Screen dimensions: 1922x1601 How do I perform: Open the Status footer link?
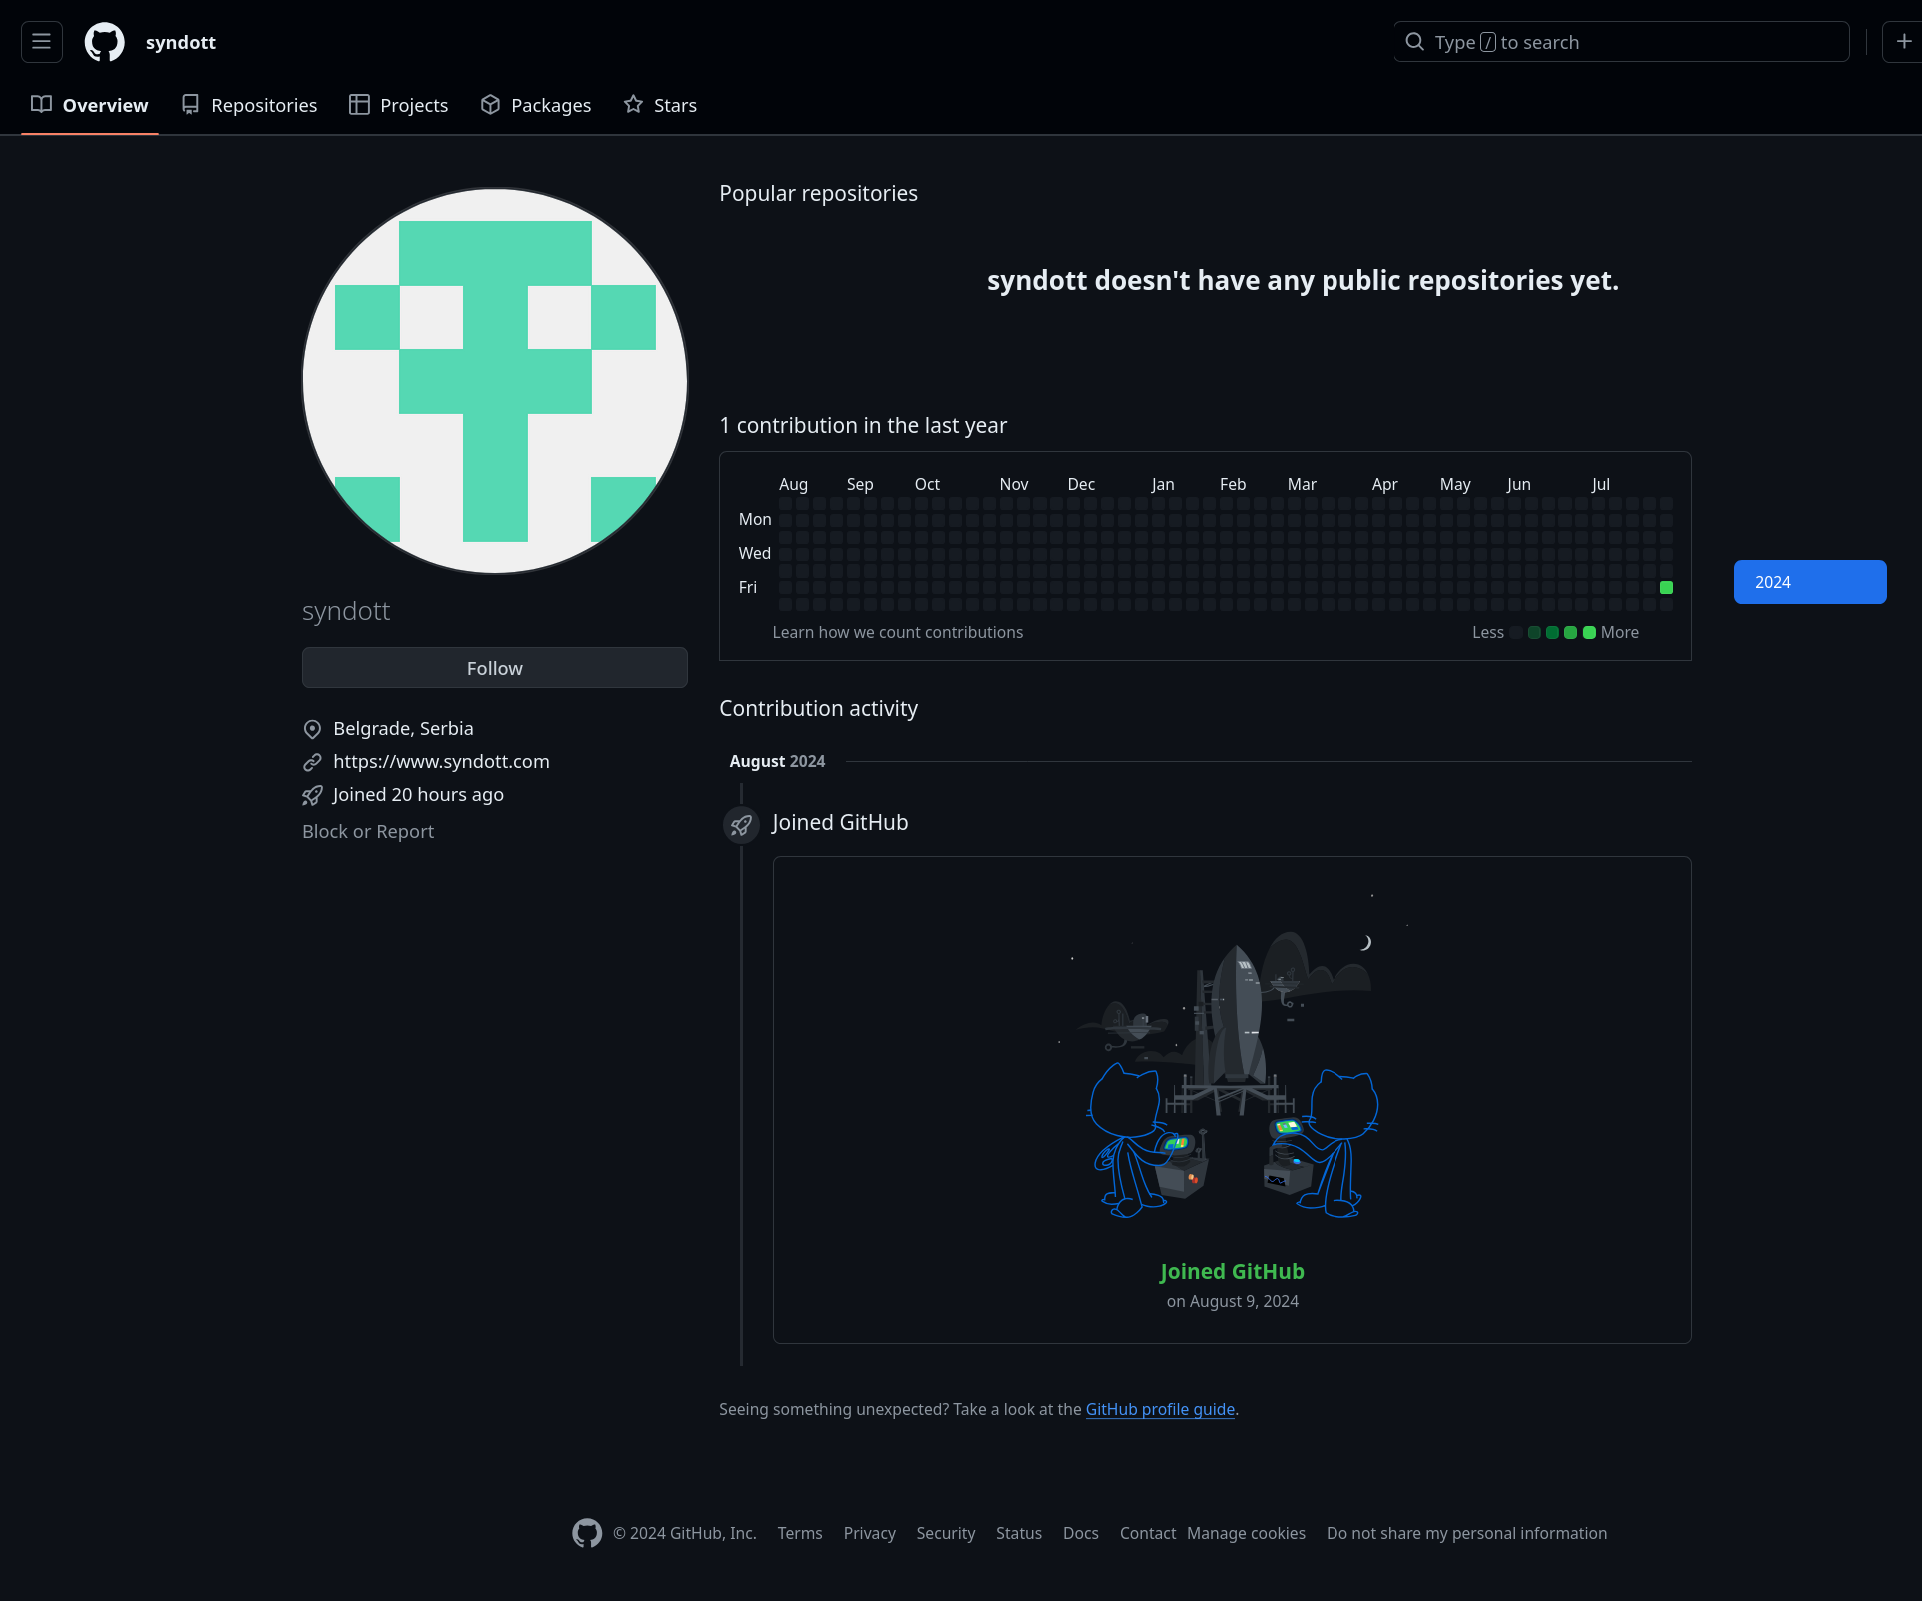coord(1019,1533)
